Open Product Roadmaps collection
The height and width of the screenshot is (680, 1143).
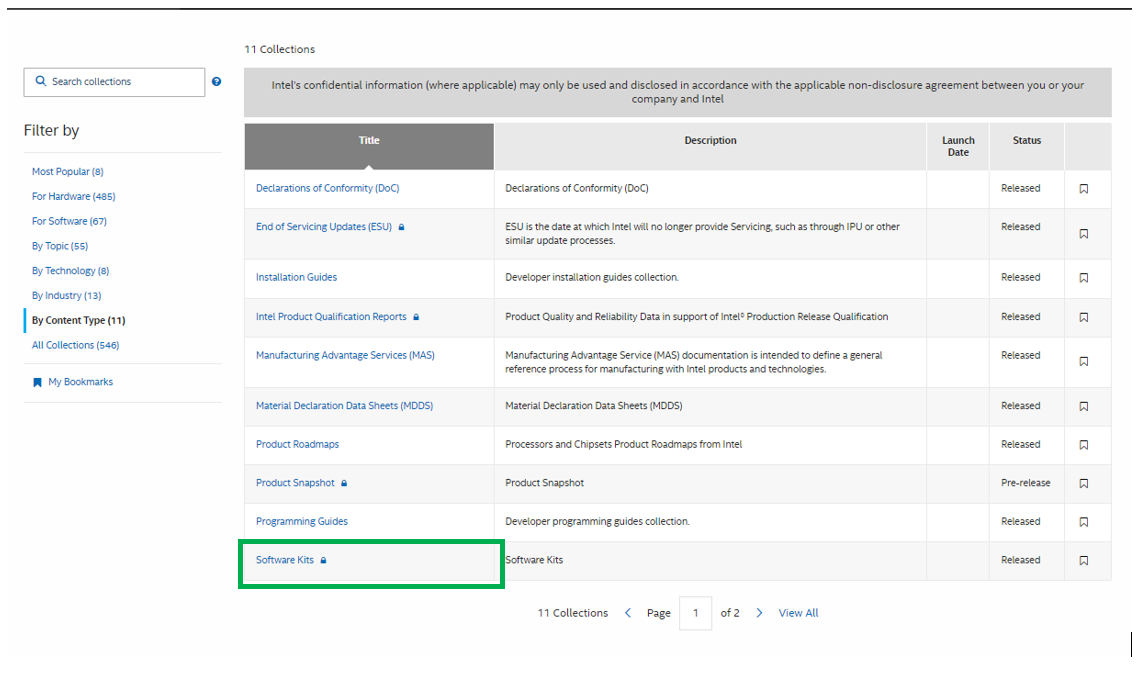297,444
